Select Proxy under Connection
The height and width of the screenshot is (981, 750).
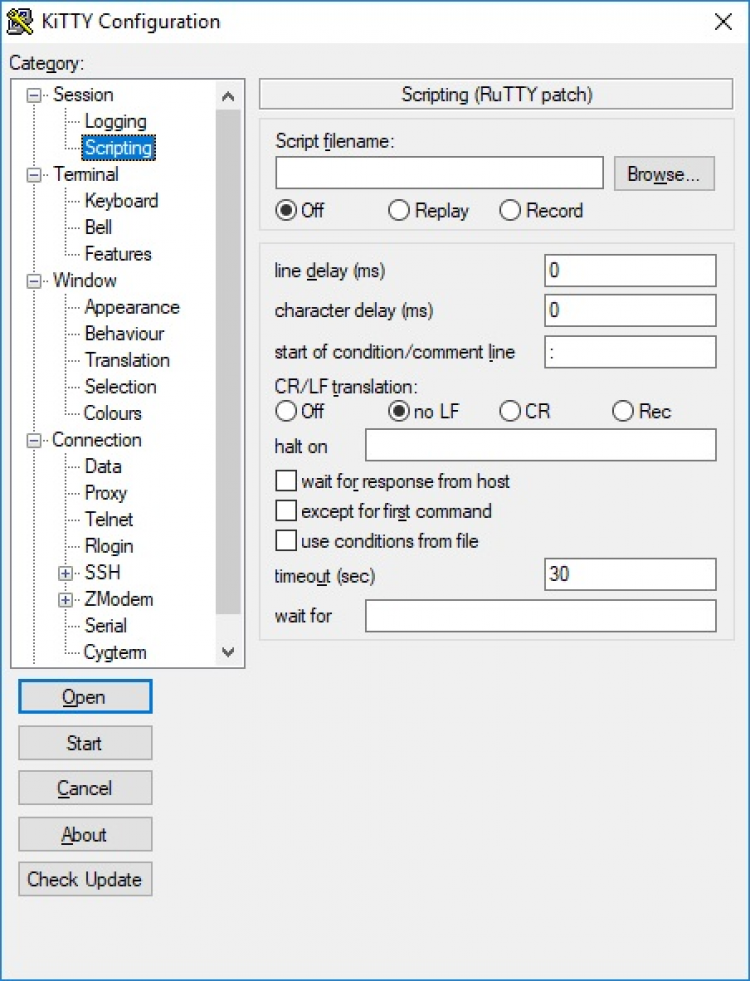105,493
